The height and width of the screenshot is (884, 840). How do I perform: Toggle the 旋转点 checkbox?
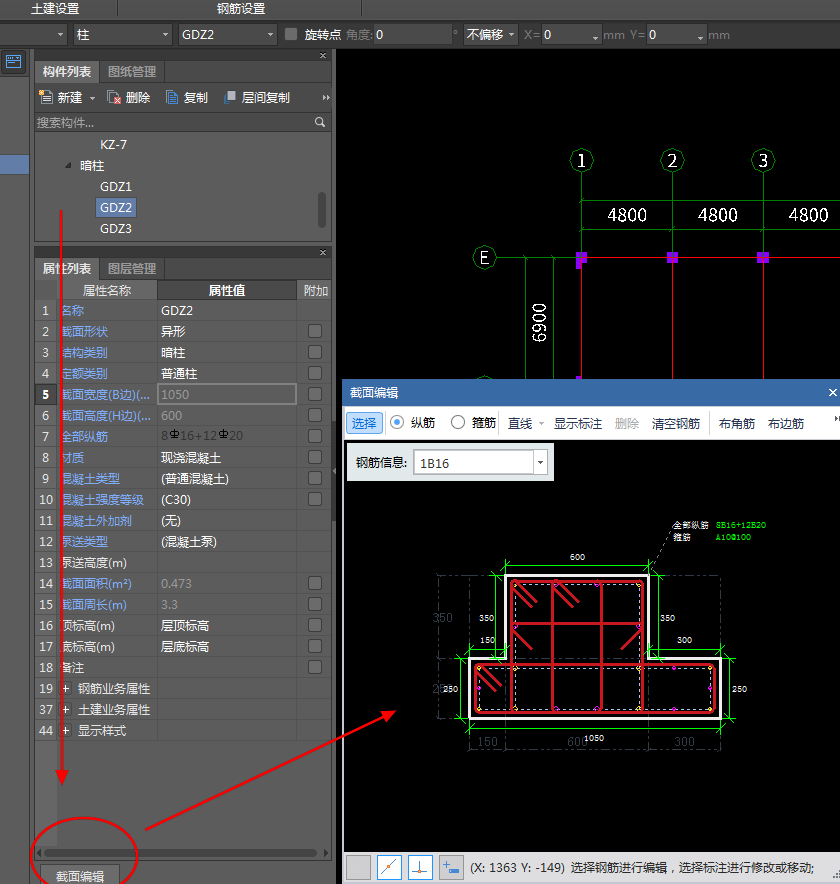pos(291,34)
